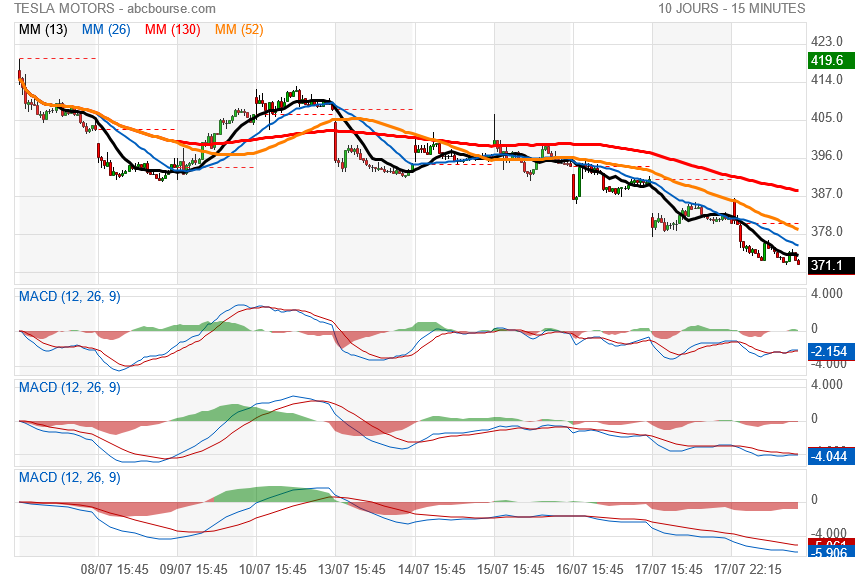Screen dimensions: 855x580
Task: Click the MM (26) legend label
Action: pyautogui.click(x=106, y=29)
